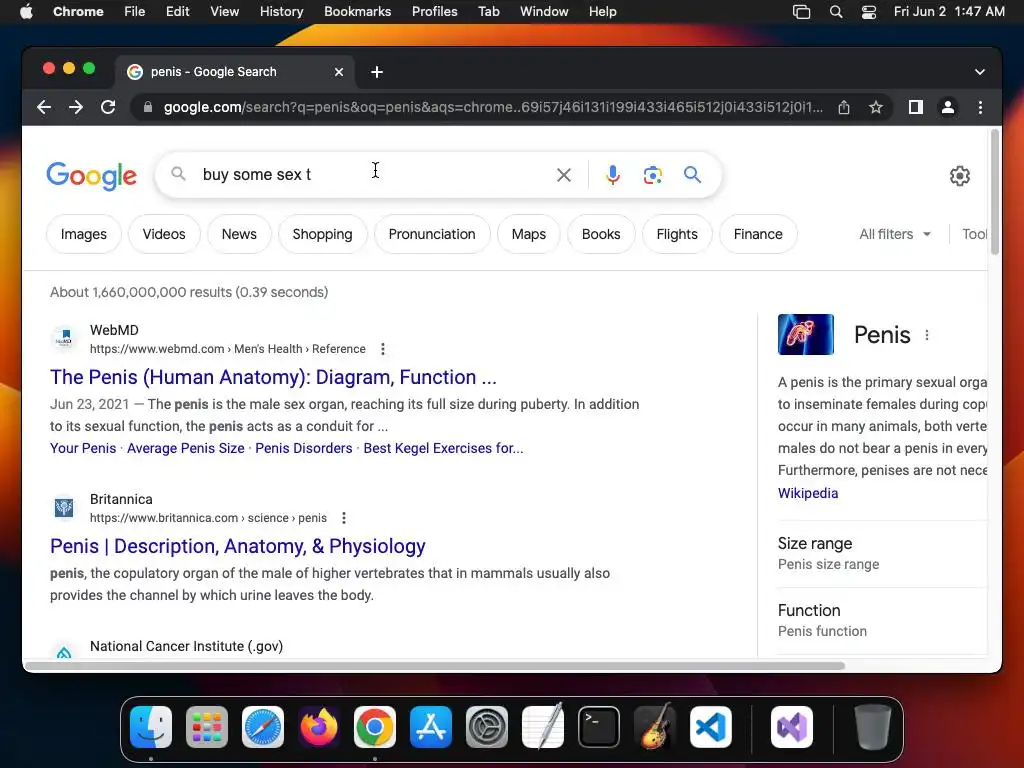Open Britannica Description, Anatomy, & Physiology link
The image size is (1024, 768).
click(x=238, y=546)
